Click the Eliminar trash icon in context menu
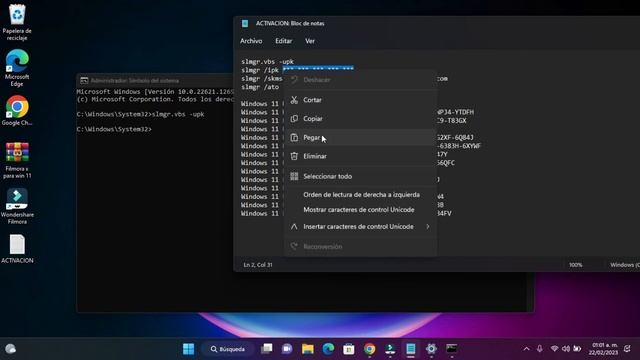Image resolution: width=640 pixels, height=360 pixels. pyautogui.click(x=294, y=156)
